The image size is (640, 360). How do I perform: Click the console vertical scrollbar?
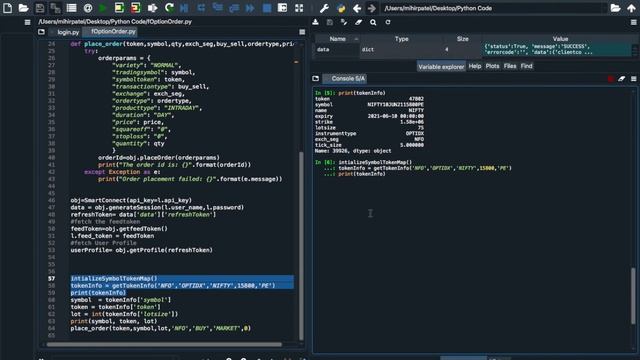(x=633, y=296)
